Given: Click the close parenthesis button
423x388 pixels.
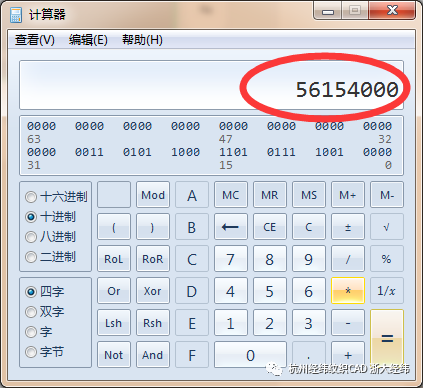Looking at the screenshot, I should [x=153, y=227].
